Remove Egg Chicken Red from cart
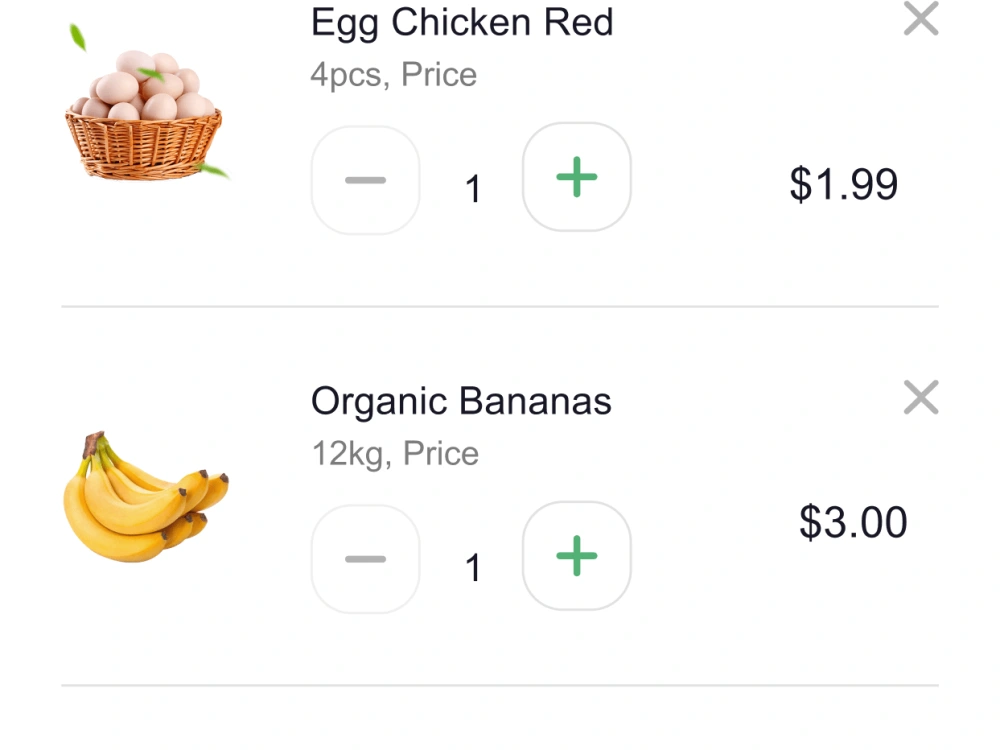1000x750 pixels. click(x=921, y=18)
